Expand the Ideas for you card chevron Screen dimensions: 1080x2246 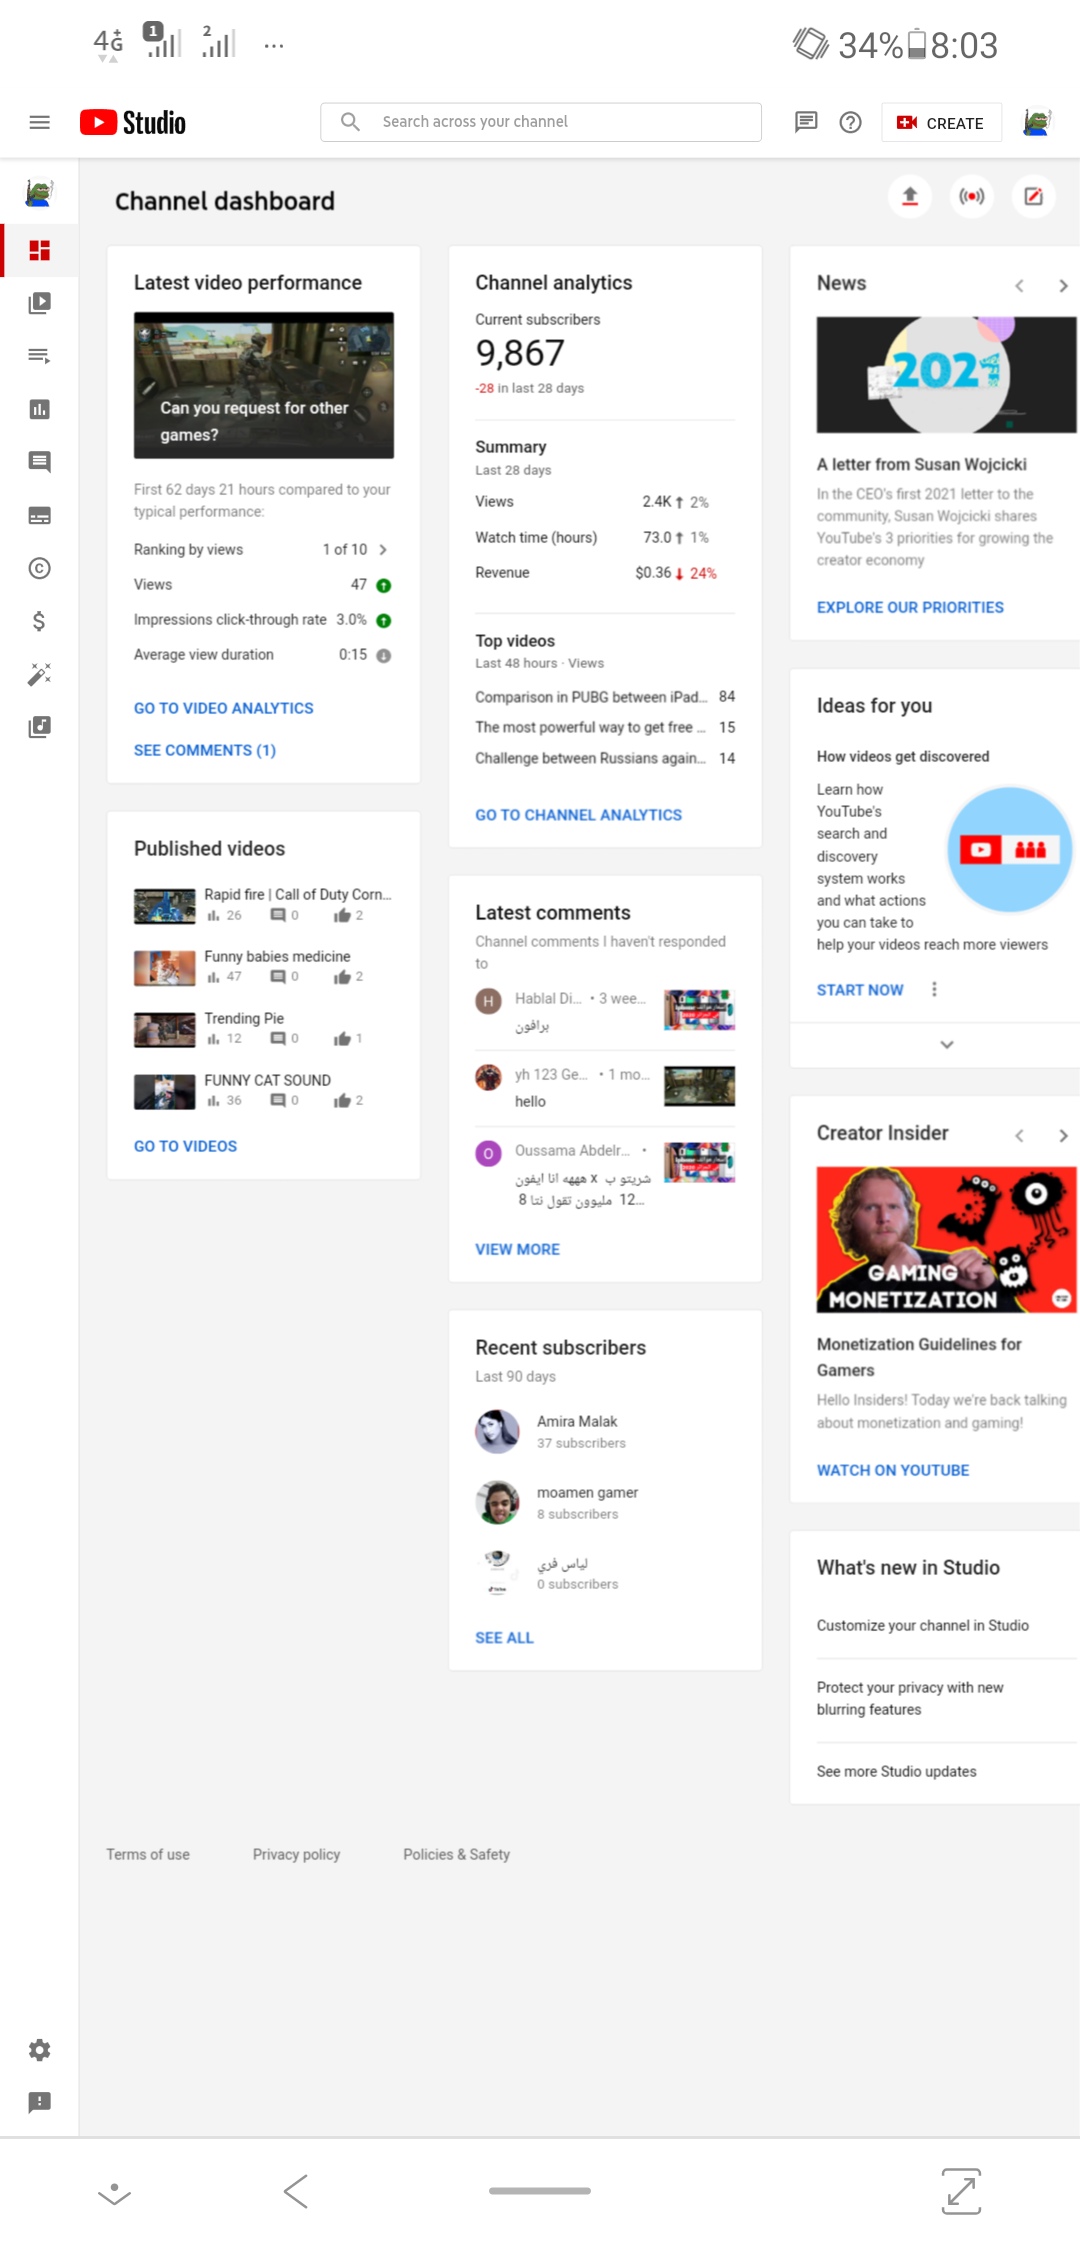pos(946,1044)
